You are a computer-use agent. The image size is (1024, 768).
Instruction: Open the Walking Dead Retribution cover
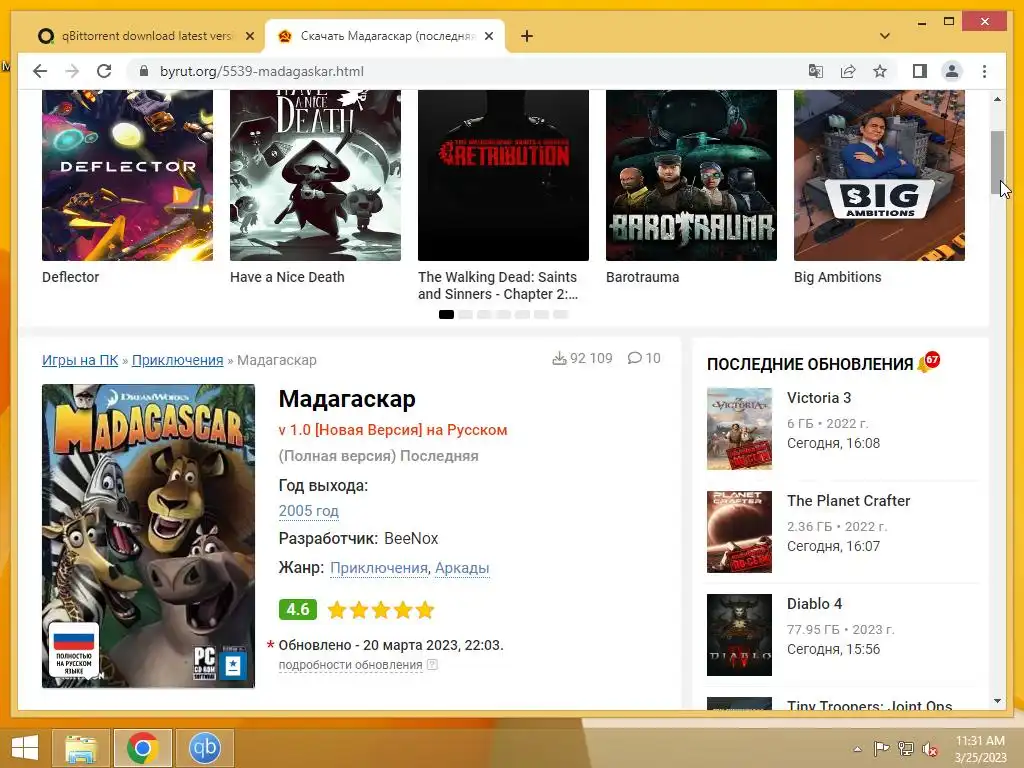tap(504, 175)
